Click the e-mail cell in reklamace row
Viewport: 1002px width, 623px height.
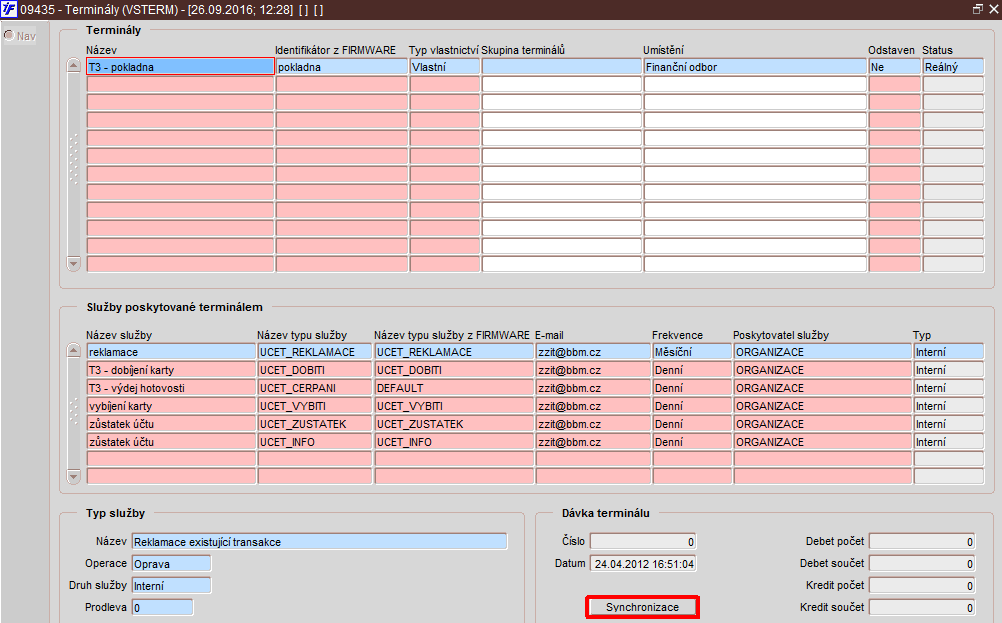tap(593, 351)
